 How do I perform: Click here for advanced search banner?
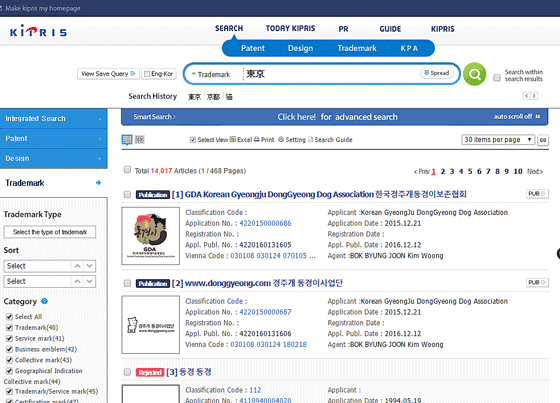[337, 117]
